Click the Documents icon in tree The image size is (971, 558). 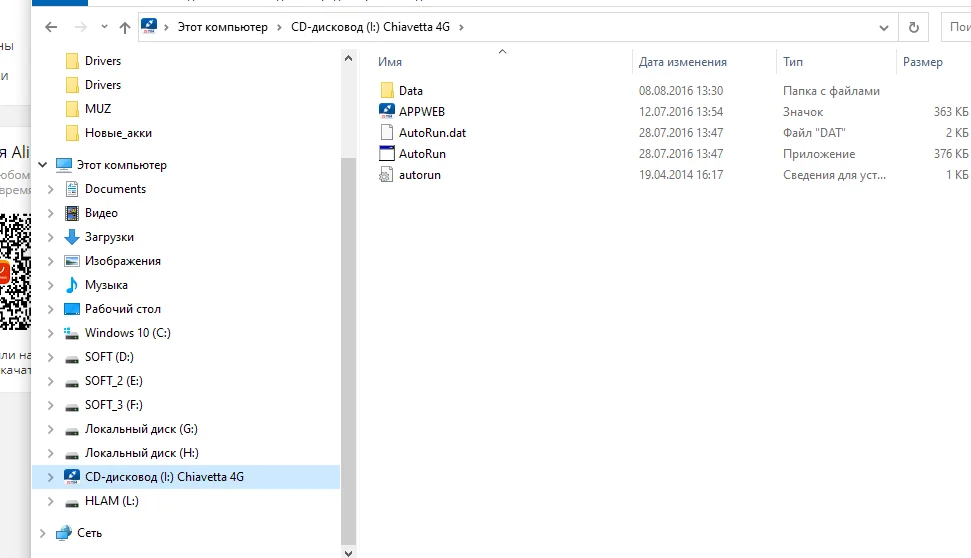tap(72, 189)
